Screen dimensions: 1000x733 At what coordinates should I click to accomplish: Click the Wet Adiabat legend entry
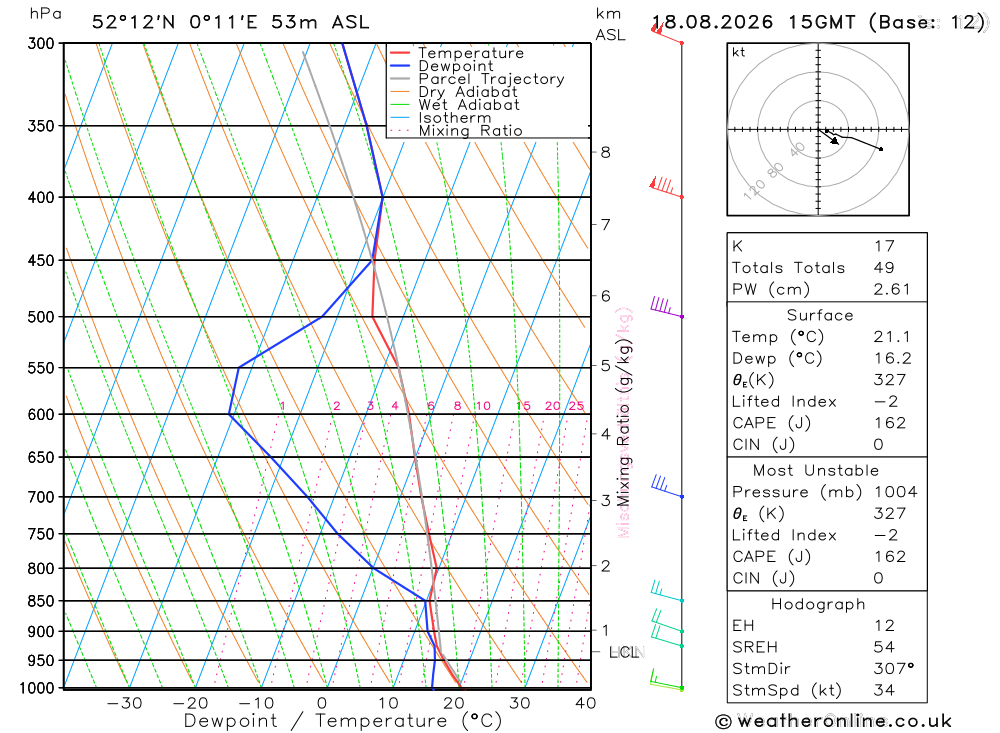454,105
